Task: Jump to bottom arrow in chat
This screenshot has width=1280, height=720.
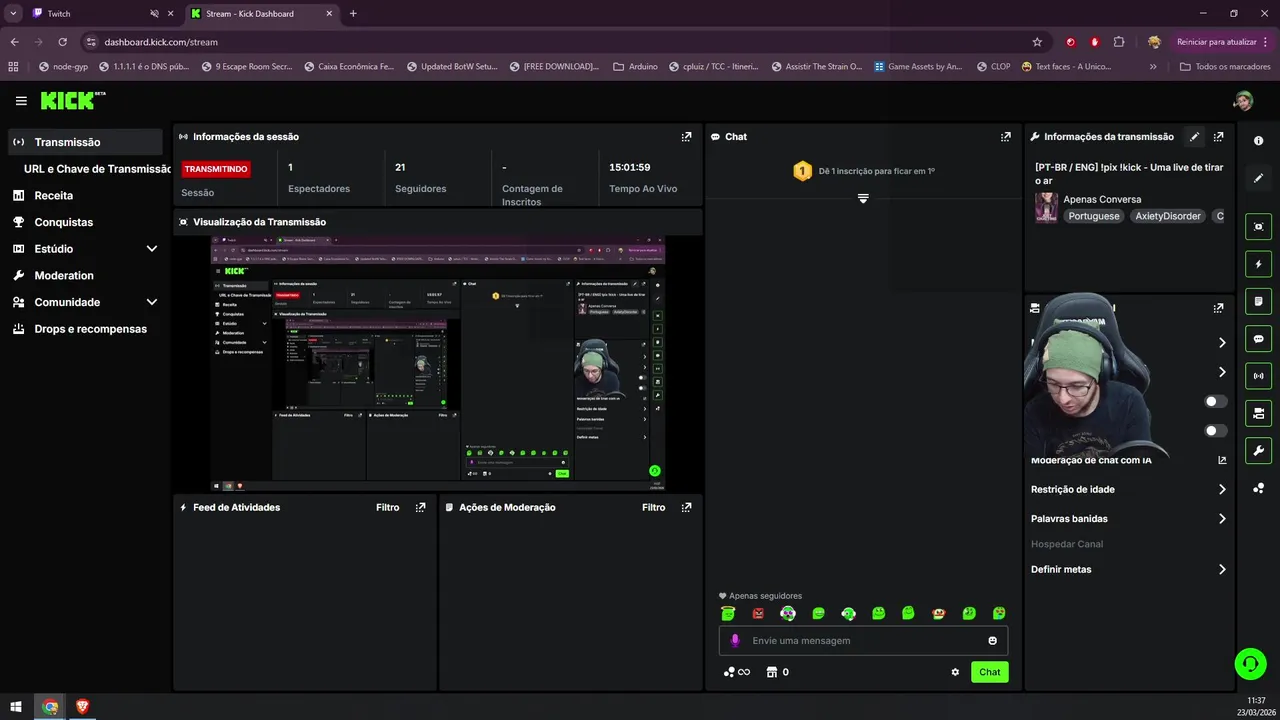Action: 863,198
